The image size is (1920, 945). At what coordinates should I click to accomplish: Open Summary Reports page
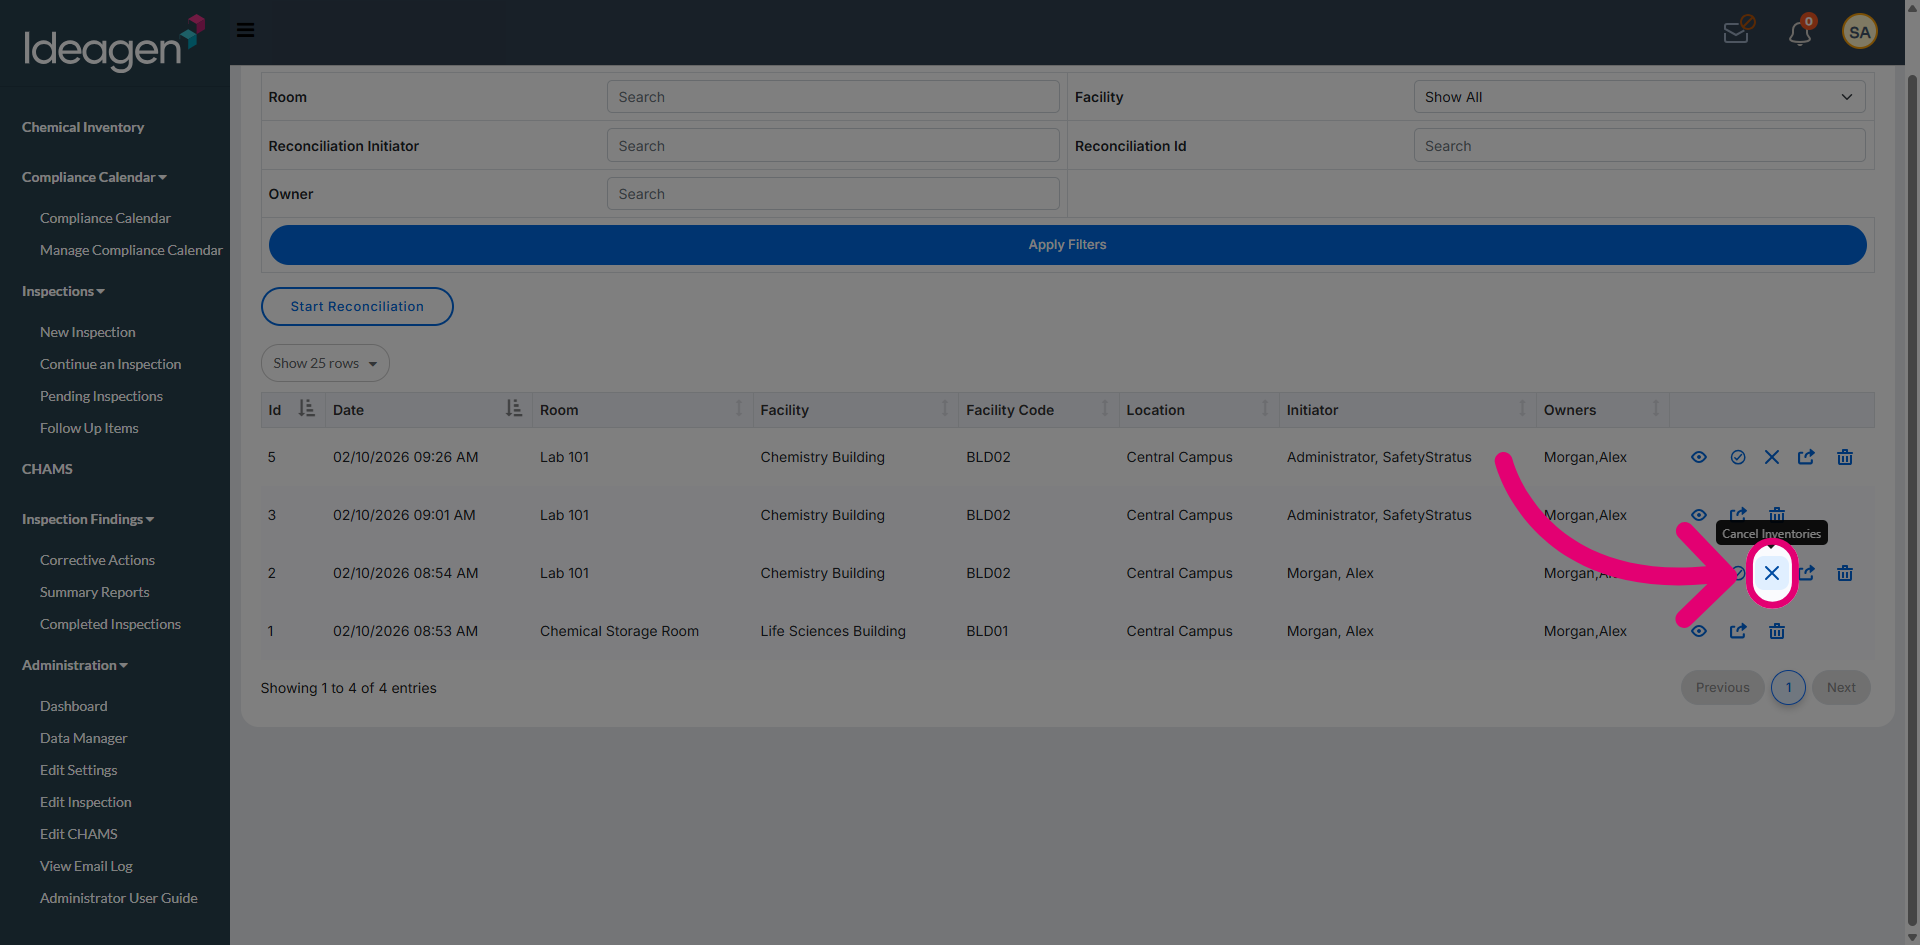(94, 592)
